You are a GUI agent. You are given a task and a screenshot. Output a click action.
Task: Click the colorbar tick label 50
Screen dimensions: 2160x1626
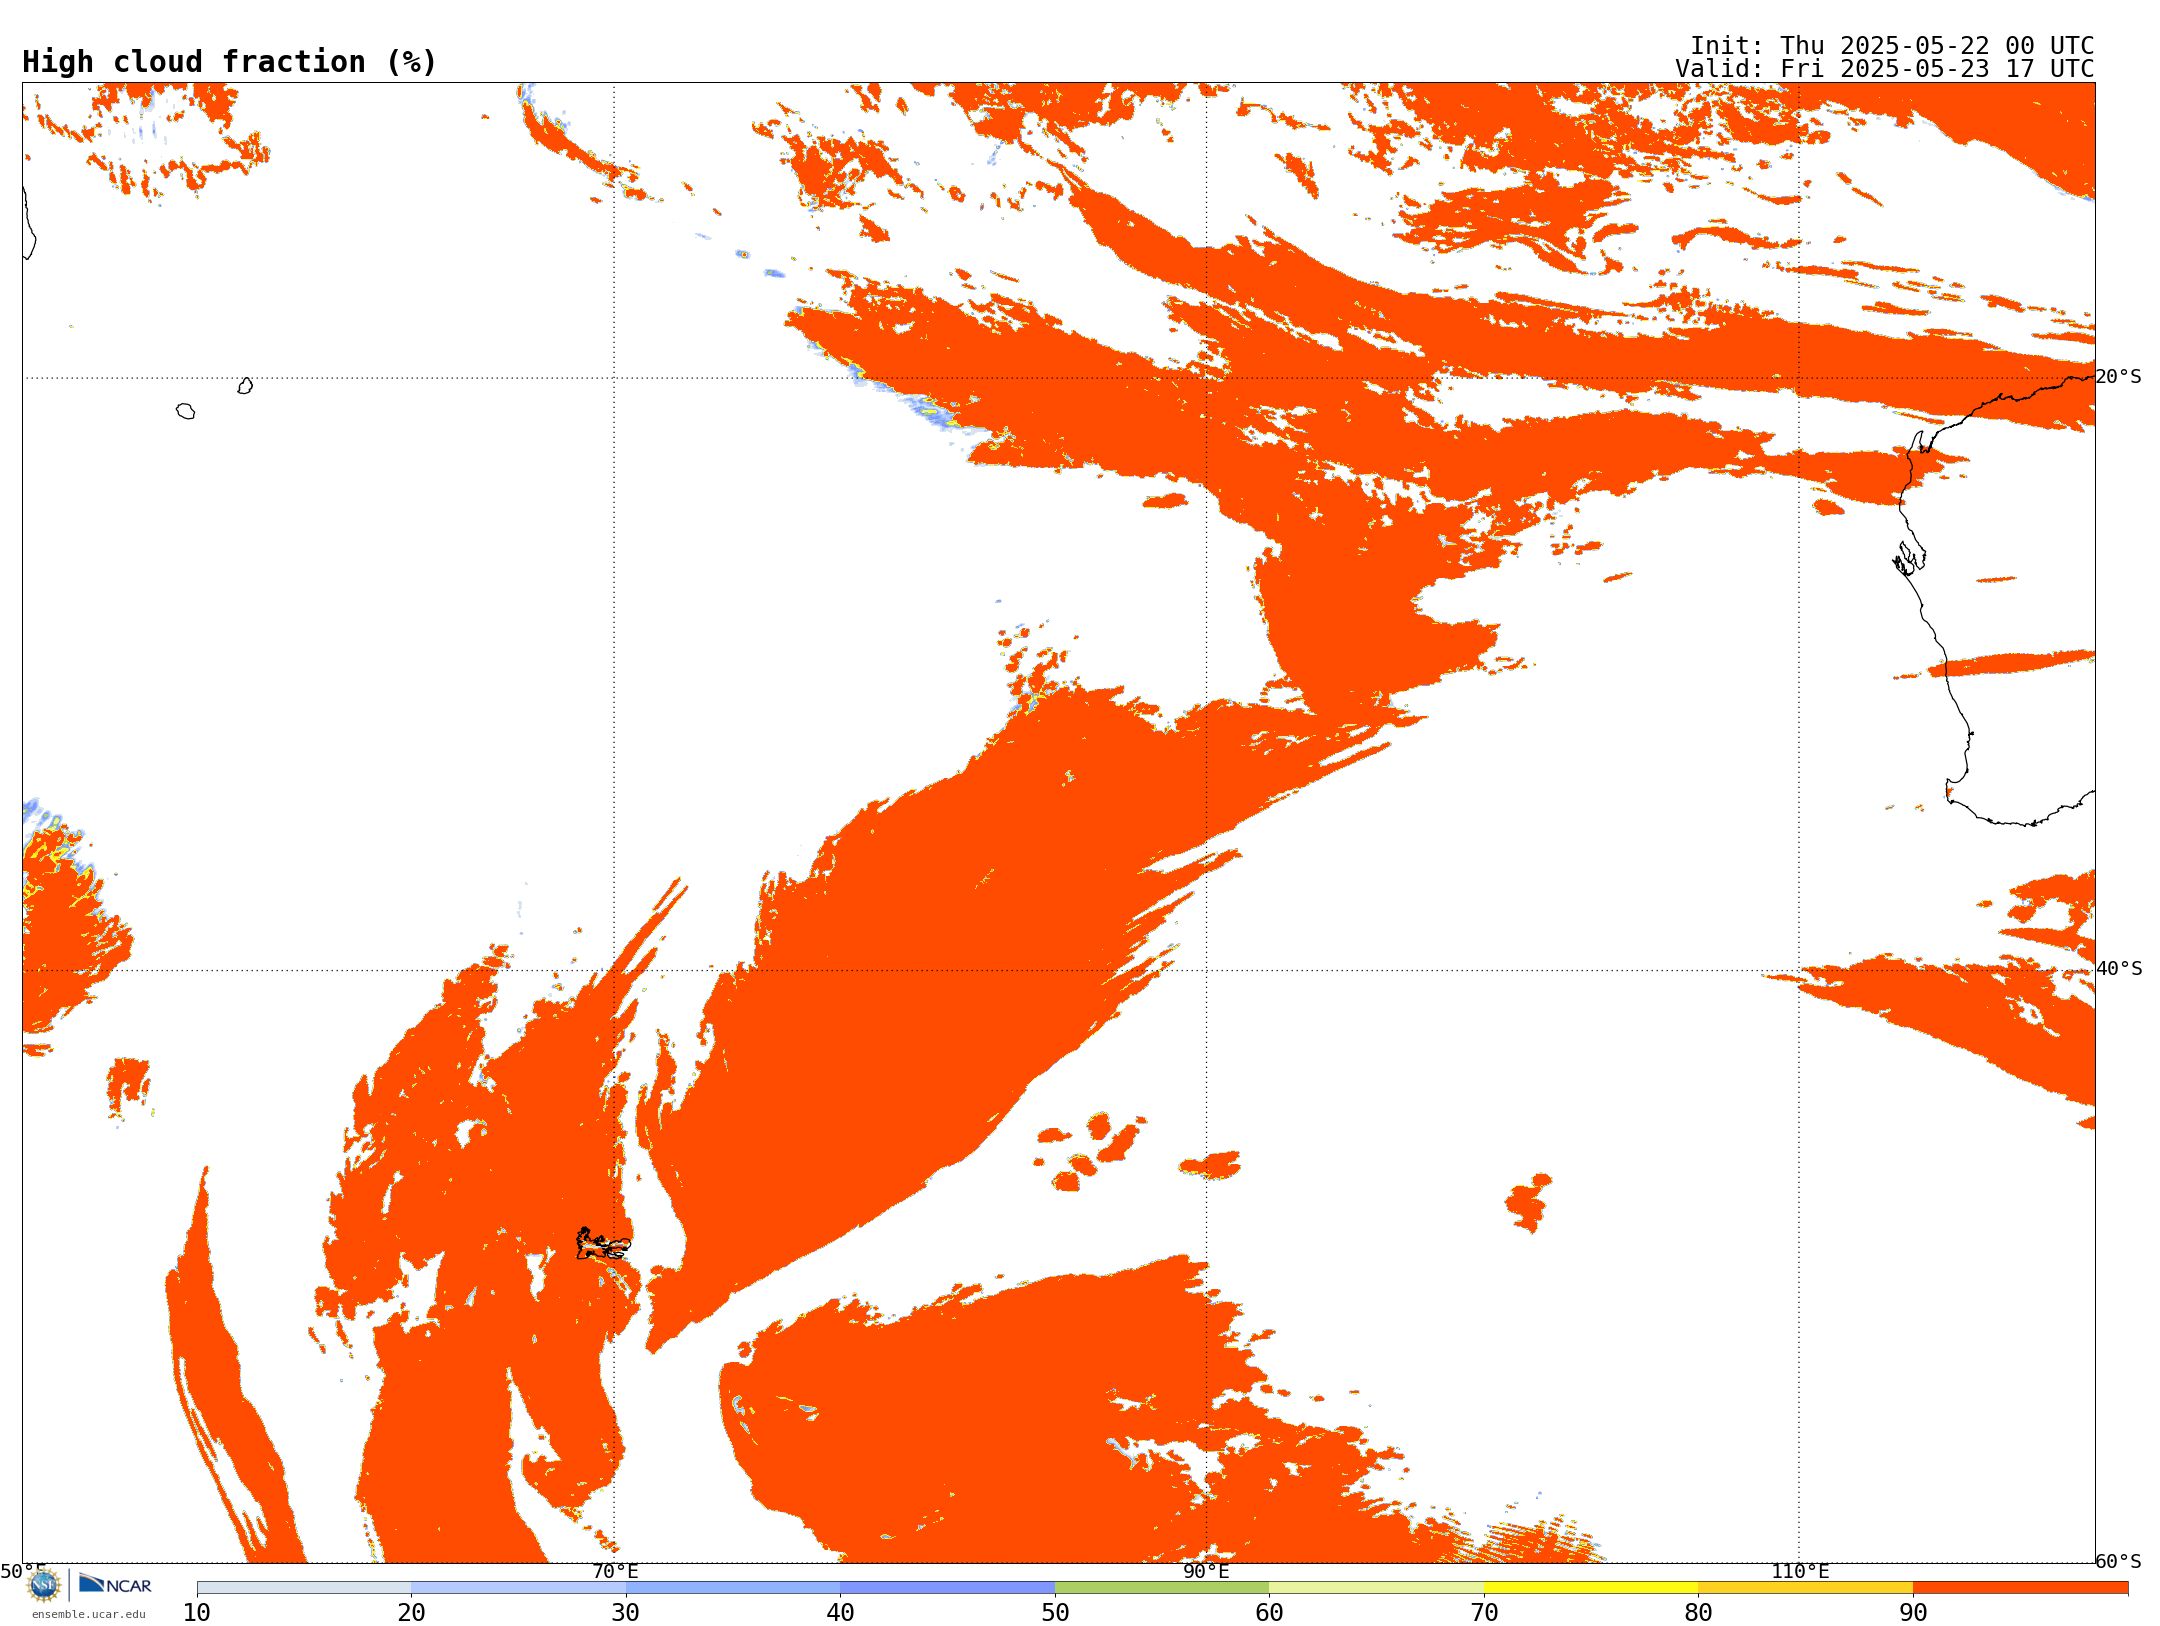(1055, 1613)
